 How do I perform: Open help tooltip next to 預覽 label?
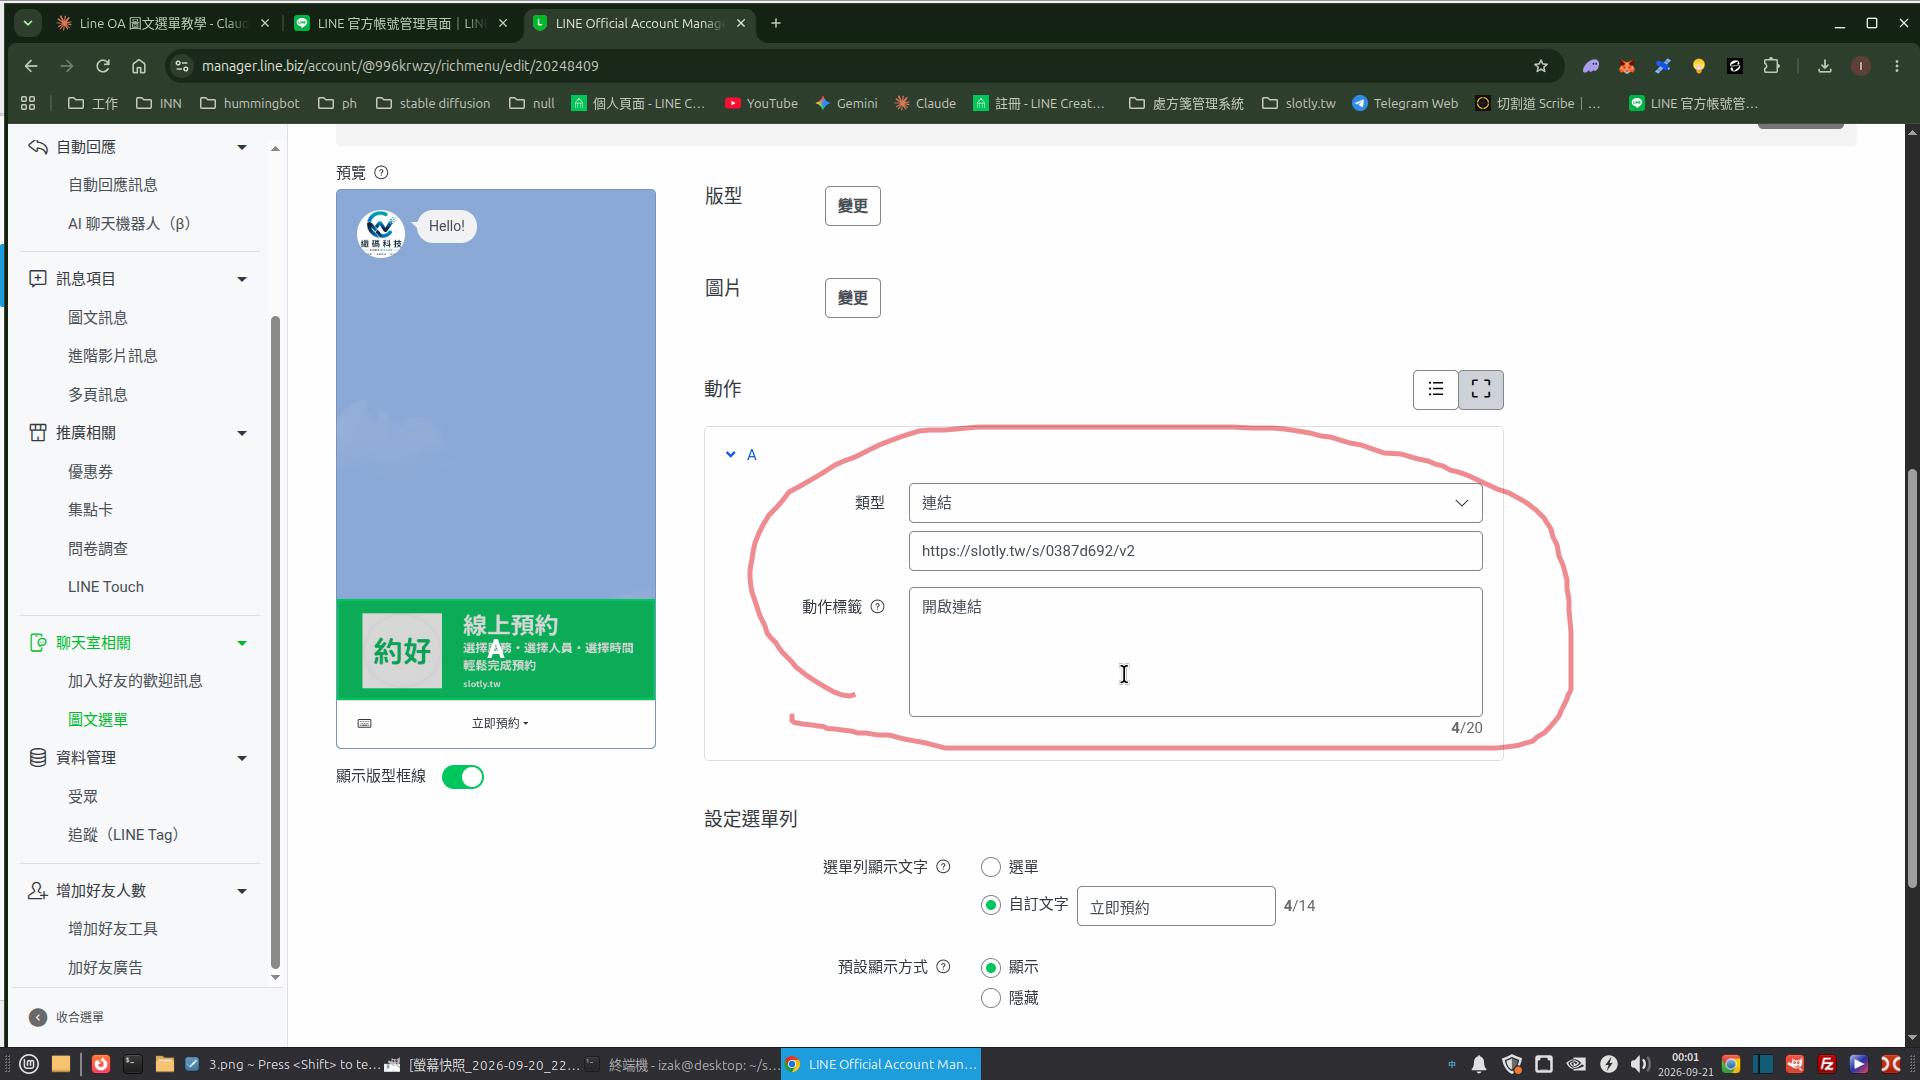(381, 173)
